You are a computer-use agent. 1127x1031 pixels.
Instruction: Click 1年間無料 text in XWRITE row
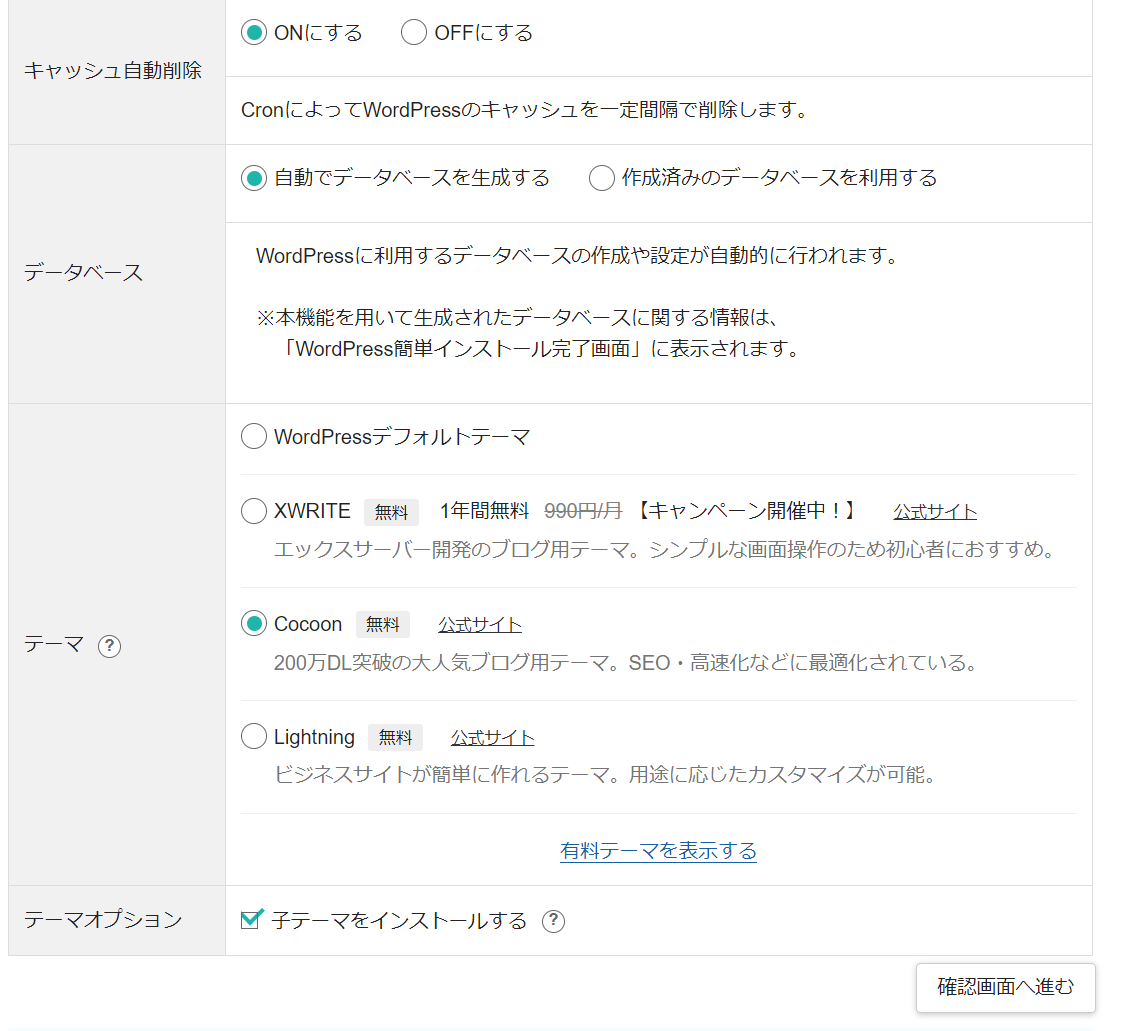[484, 511]
